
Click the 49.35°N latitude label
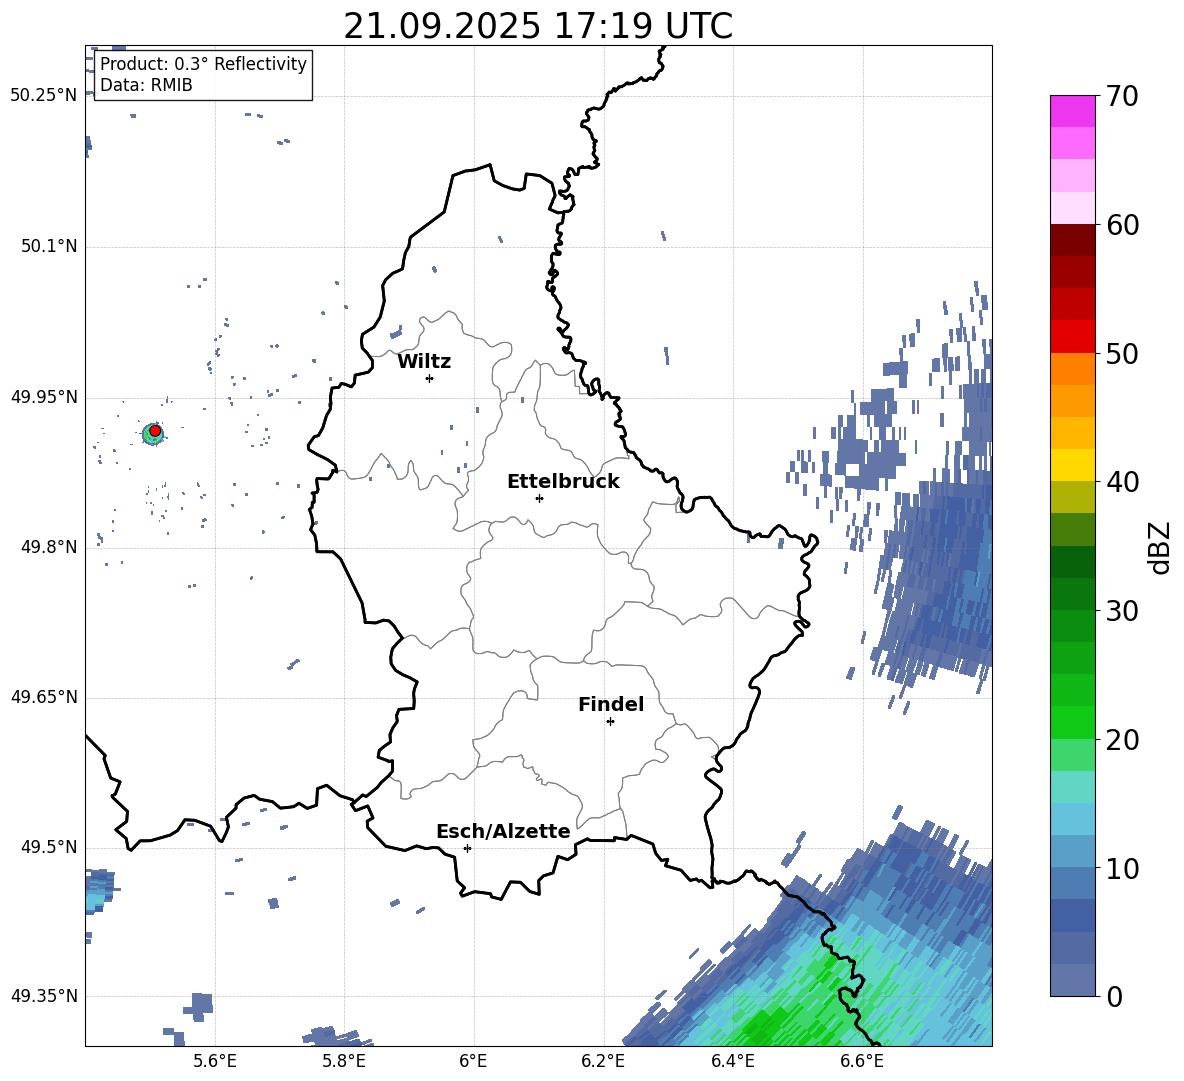click(44, 996)
